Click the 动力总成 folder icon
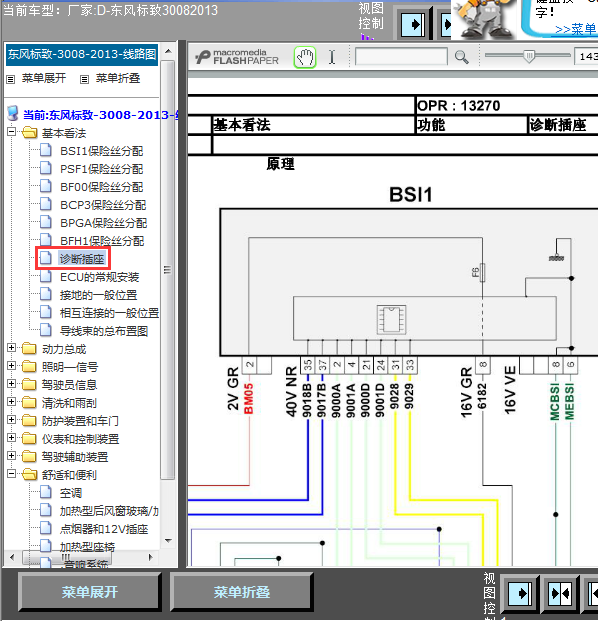Viewport: 598px width, 621px height. (29, 349)
